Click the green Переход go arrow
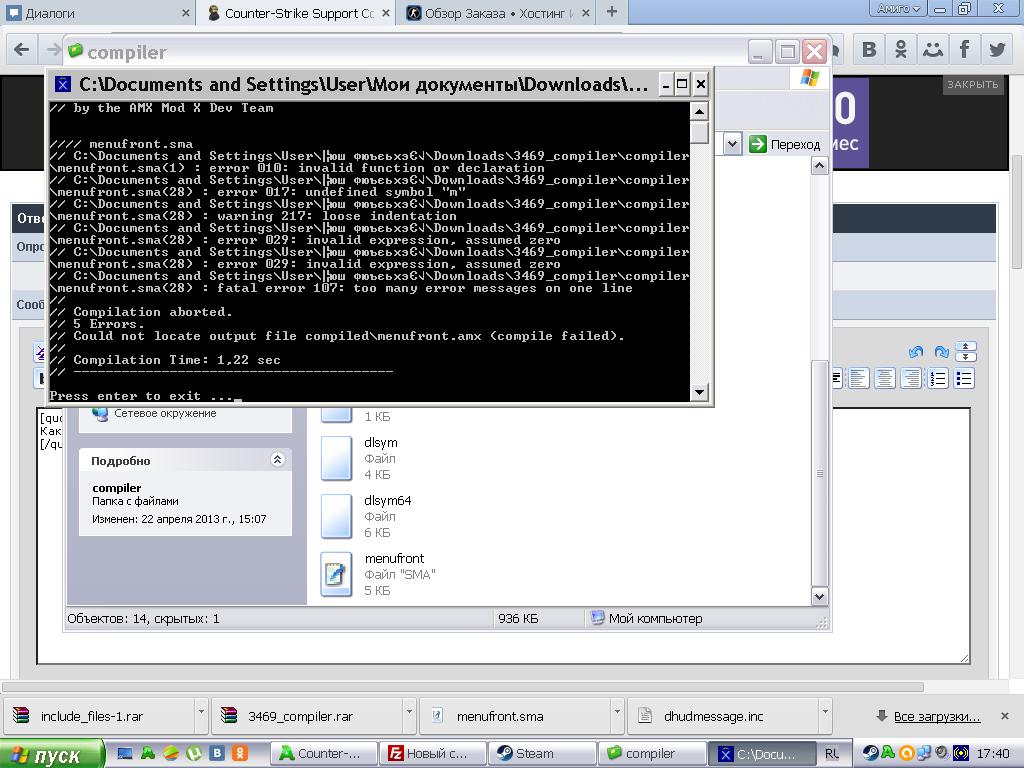 (x=758, y=144)
